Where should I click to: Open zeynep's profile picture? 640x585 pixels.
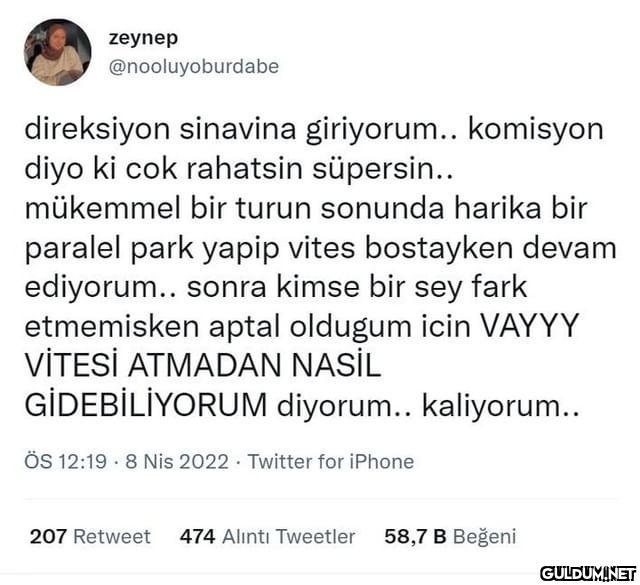58,52
